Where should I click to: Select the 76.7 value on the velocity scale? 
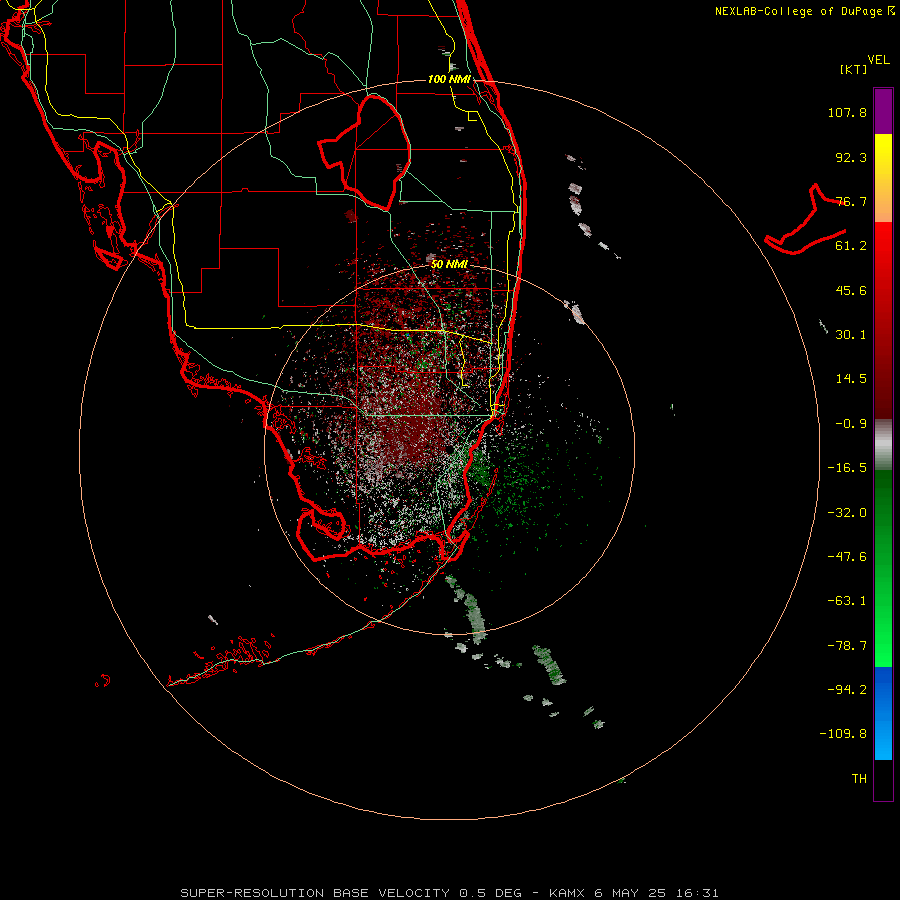click(851, 201)
